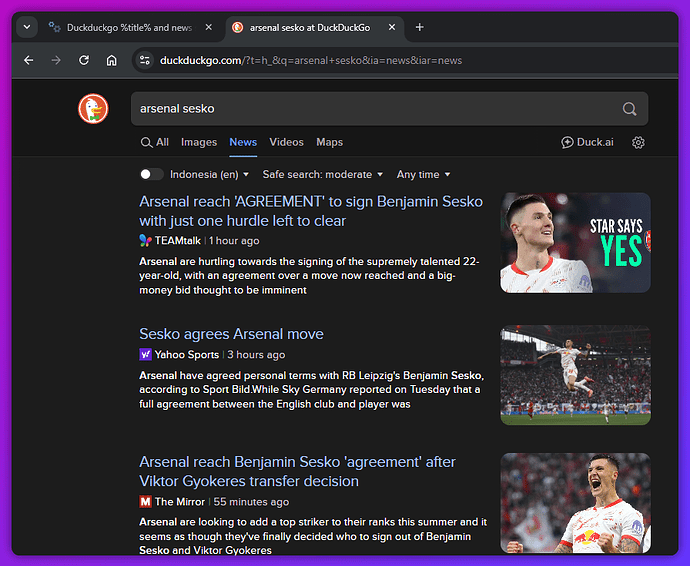Close the 'arsenal sesko at DuckDuckGo' tab
The height and width of the screenshot is (566, 690).
point(392,27)
